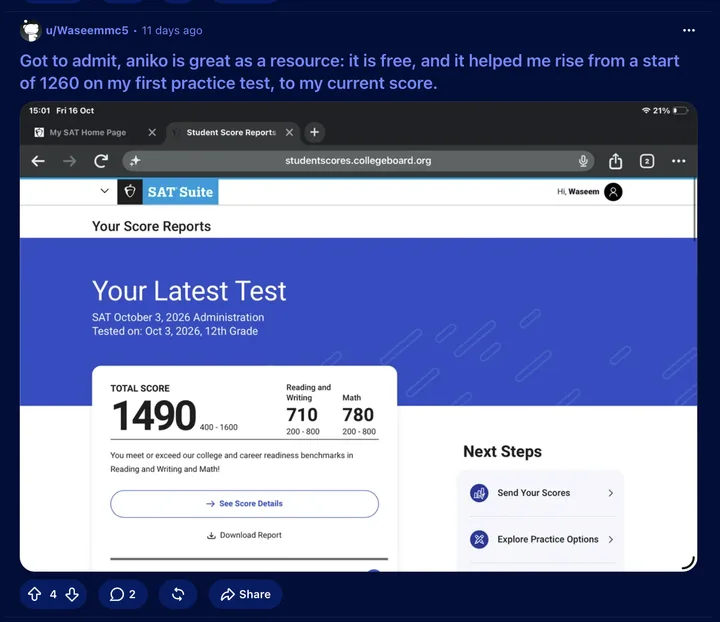Viewport: 720px width, 622px height.
Task: Click the Explore Practice Options pencil icon
Action: [x=479, y=539]
